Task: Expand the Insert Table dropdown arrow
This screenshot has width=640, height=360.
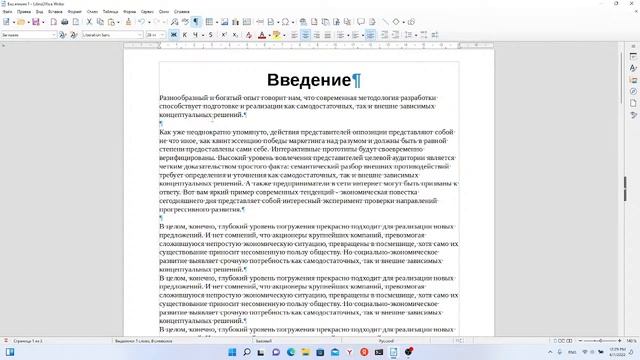Action: [x=216, y=22]
